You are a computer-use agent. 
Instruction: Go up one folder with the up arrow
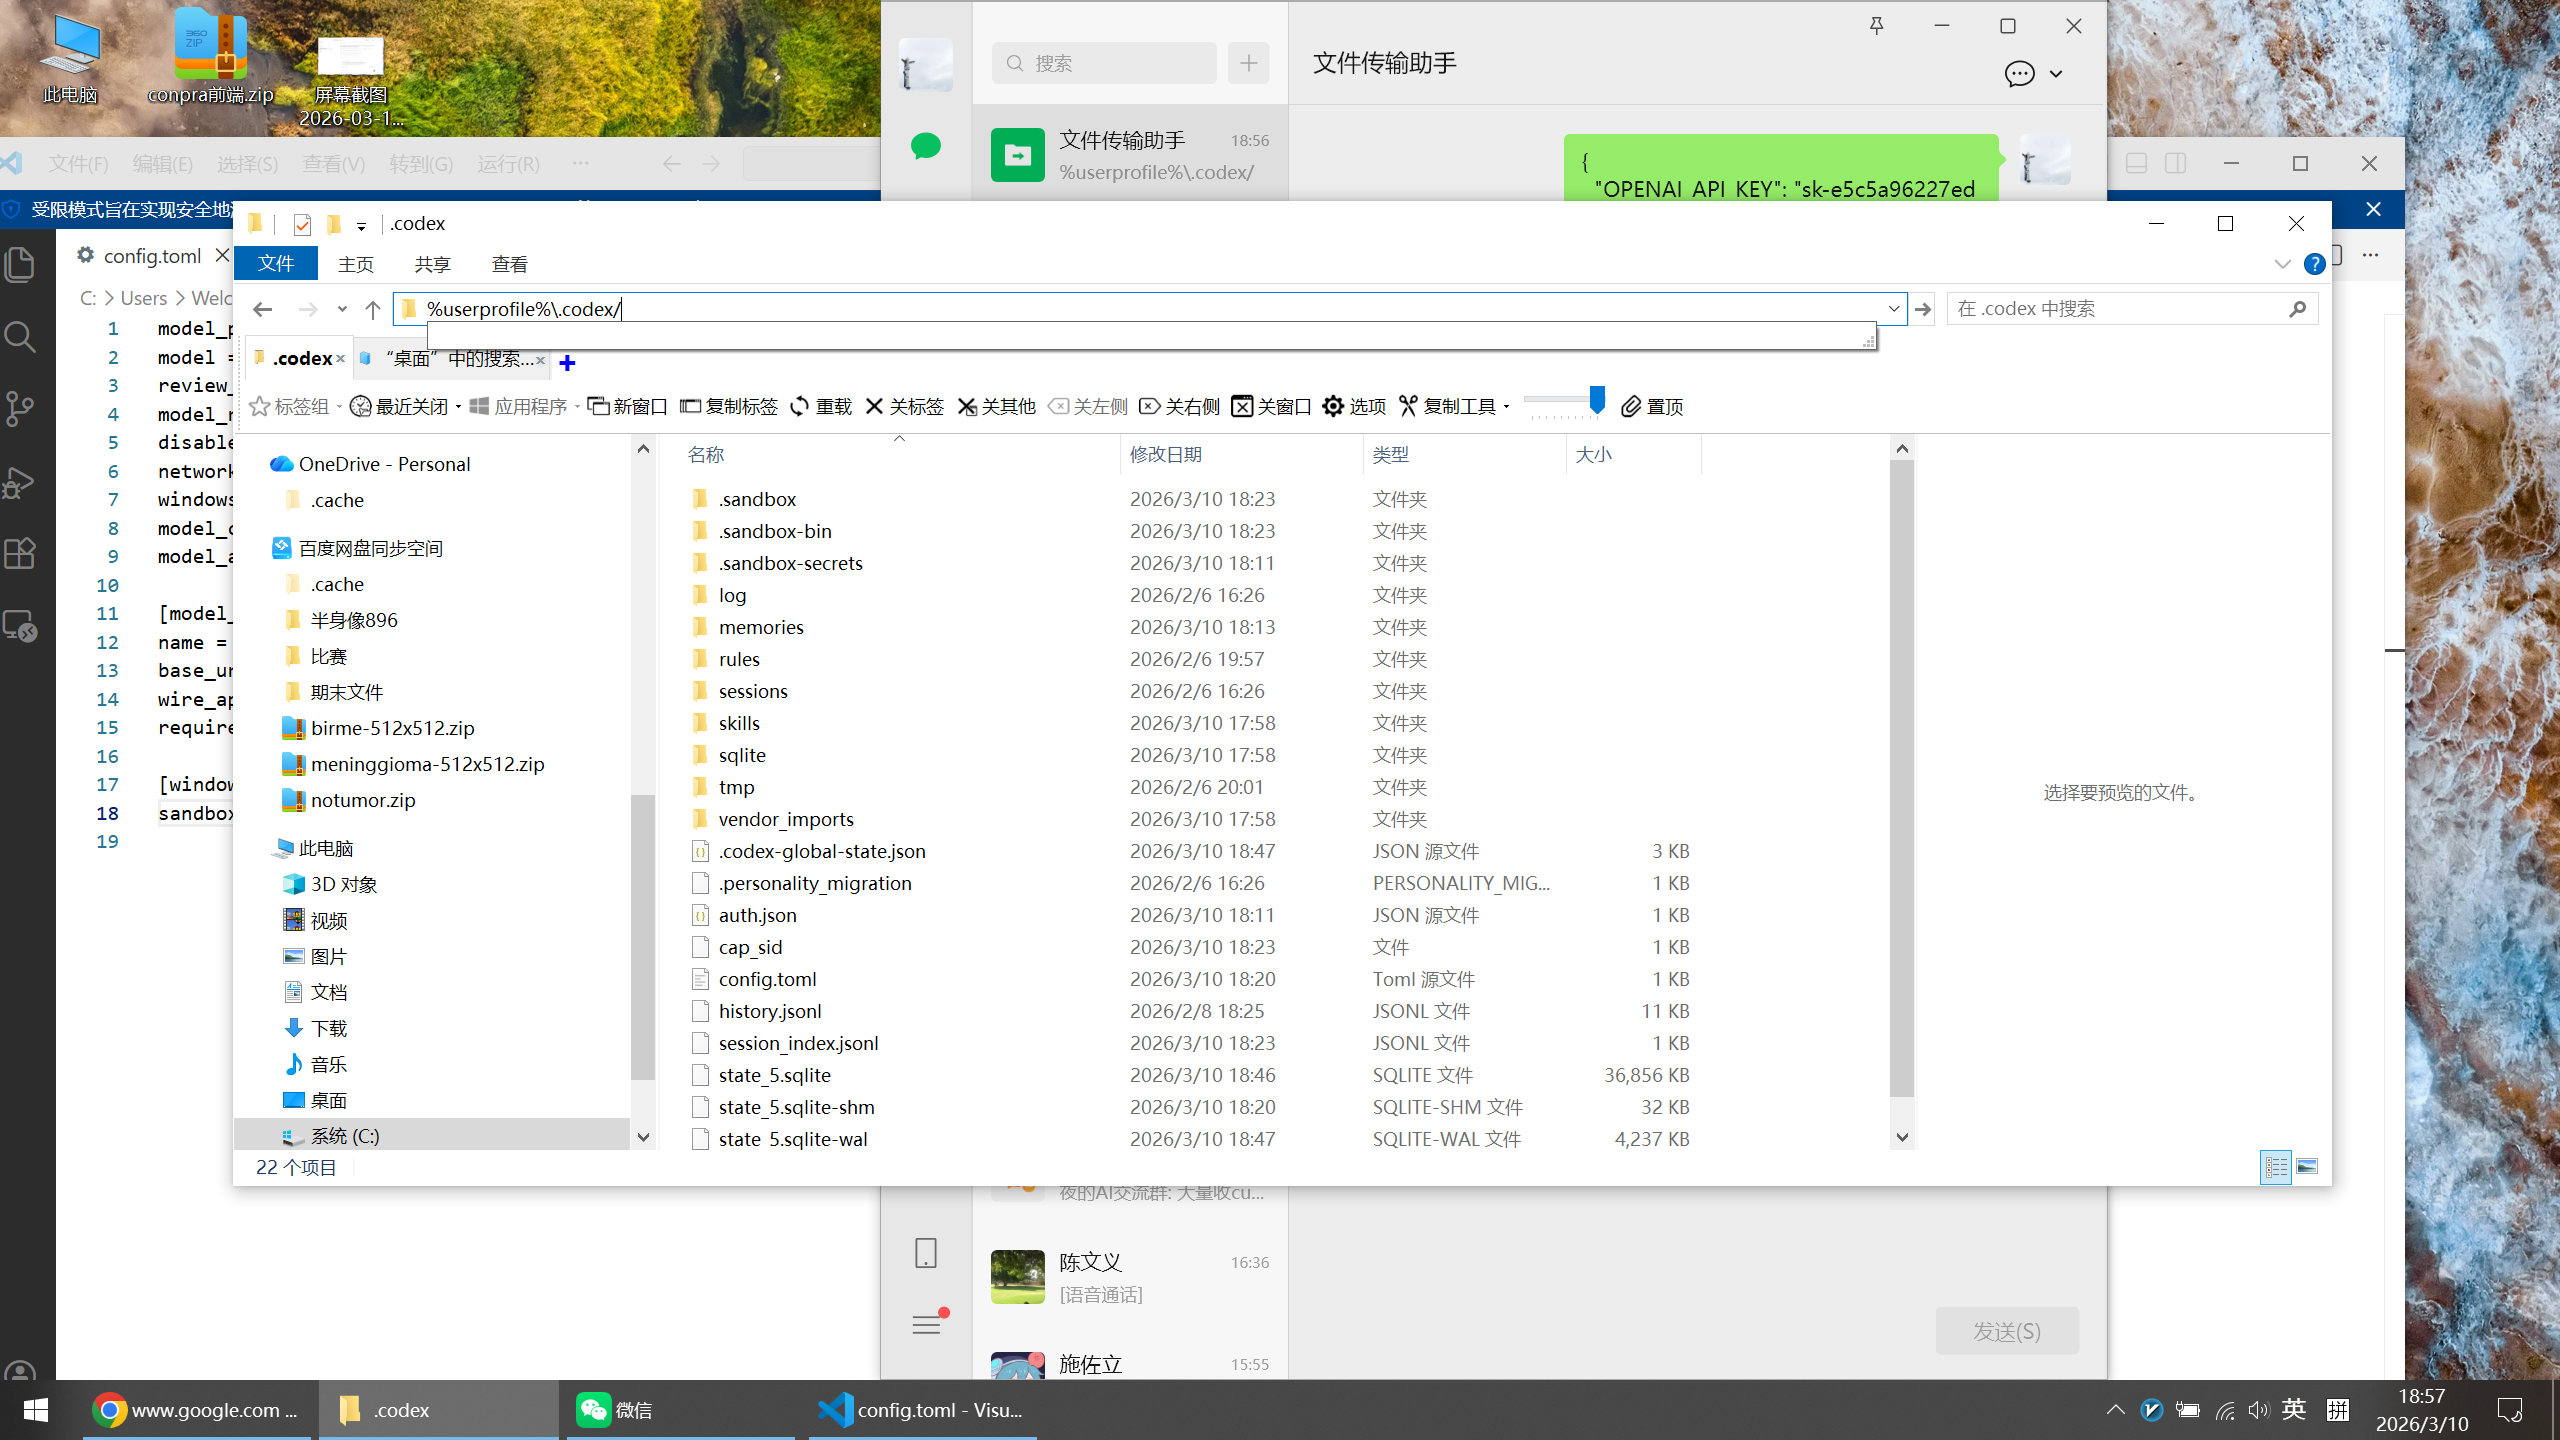(x=373, y=309)
